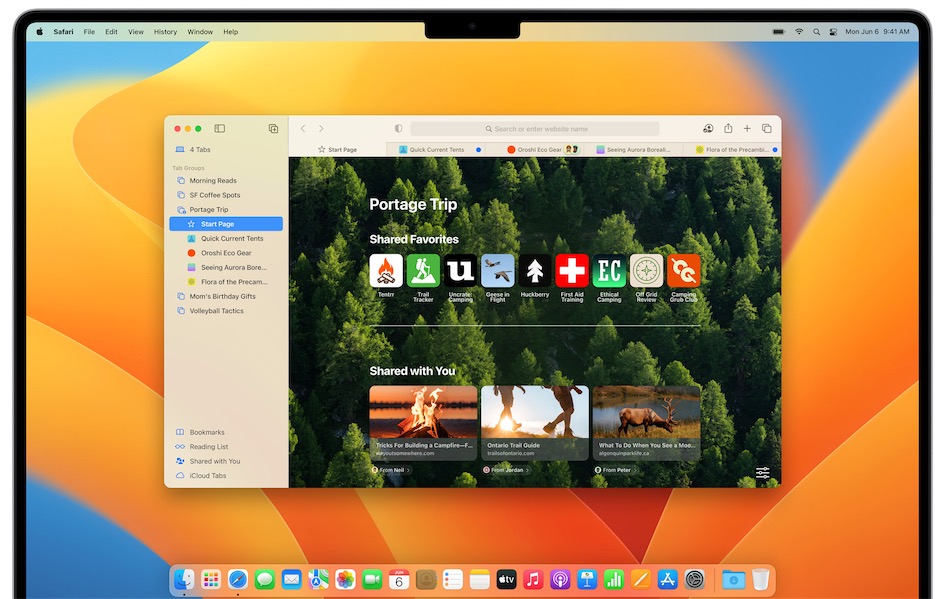Open the Trail Tracker favorite

click(x=423, y=271)
